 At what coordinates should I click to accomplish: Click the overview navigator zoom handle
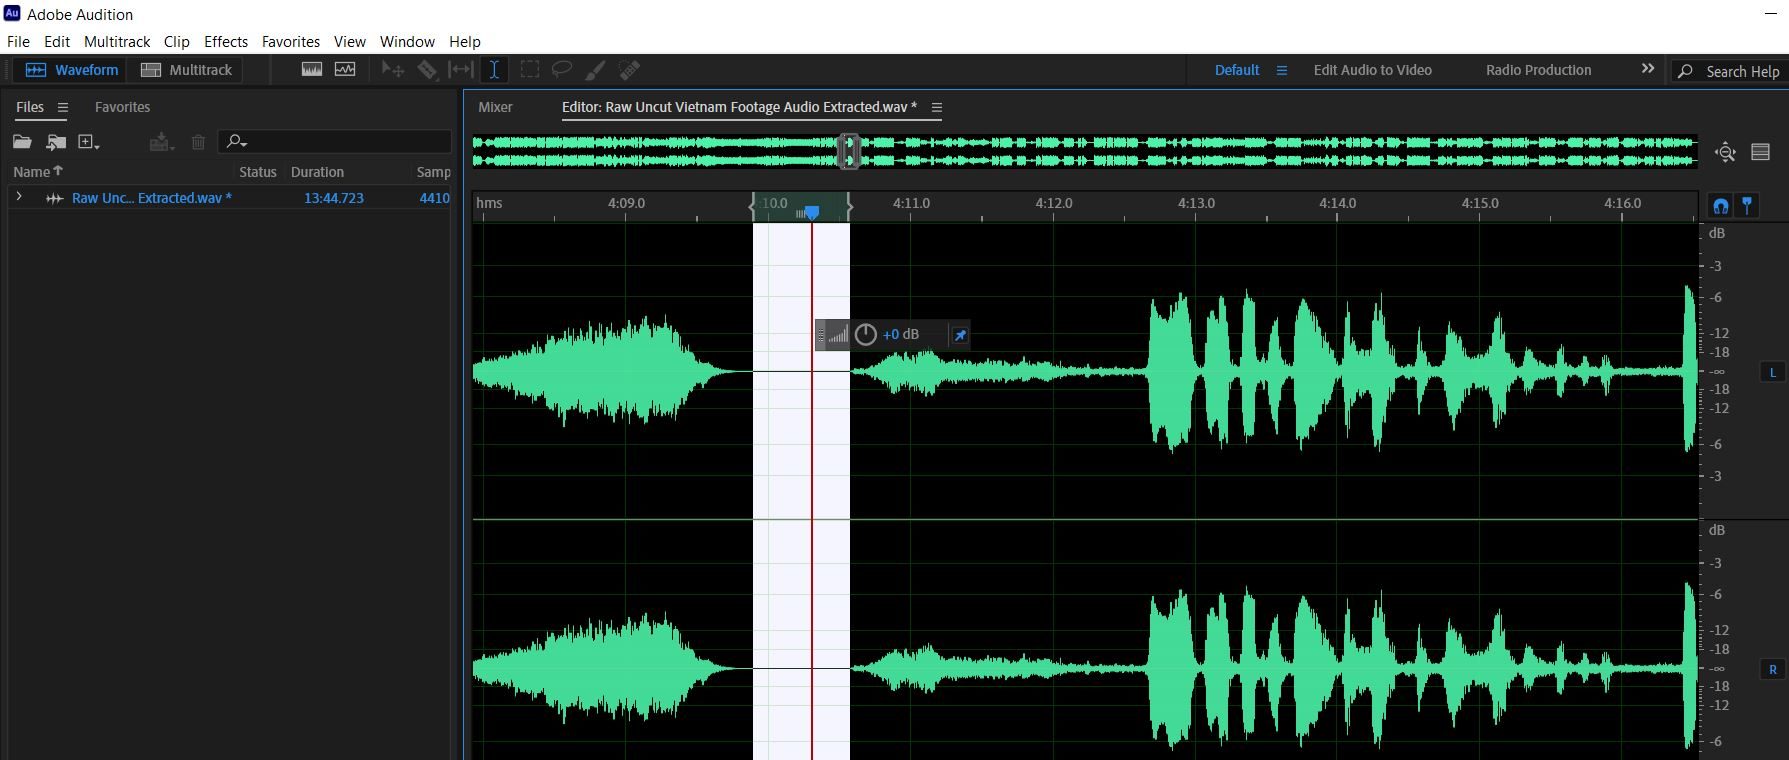click(849, 152)
